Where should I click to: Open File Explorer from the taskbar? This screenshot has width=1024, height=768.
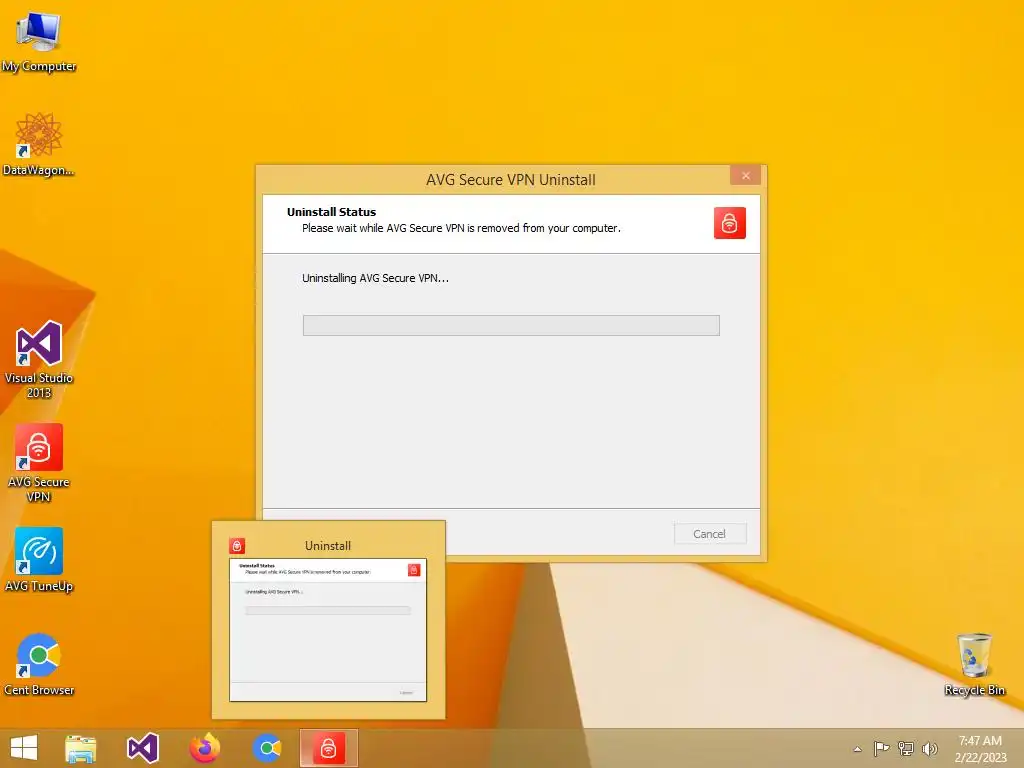coord(81,748)
